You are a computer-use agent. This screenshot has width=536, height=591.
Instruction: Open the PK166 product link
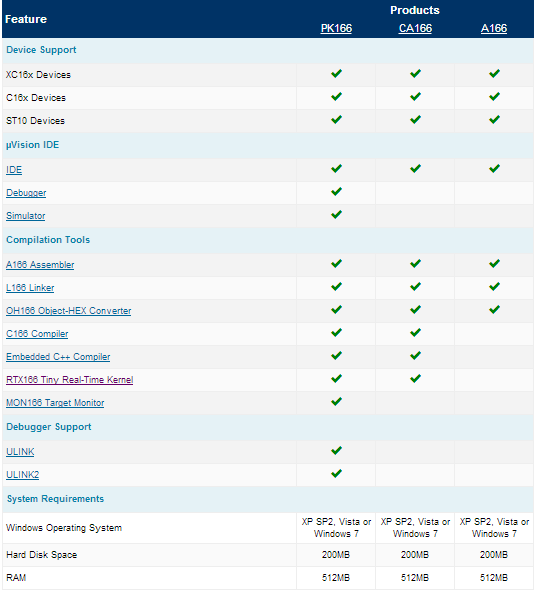(x=336, y=28)
